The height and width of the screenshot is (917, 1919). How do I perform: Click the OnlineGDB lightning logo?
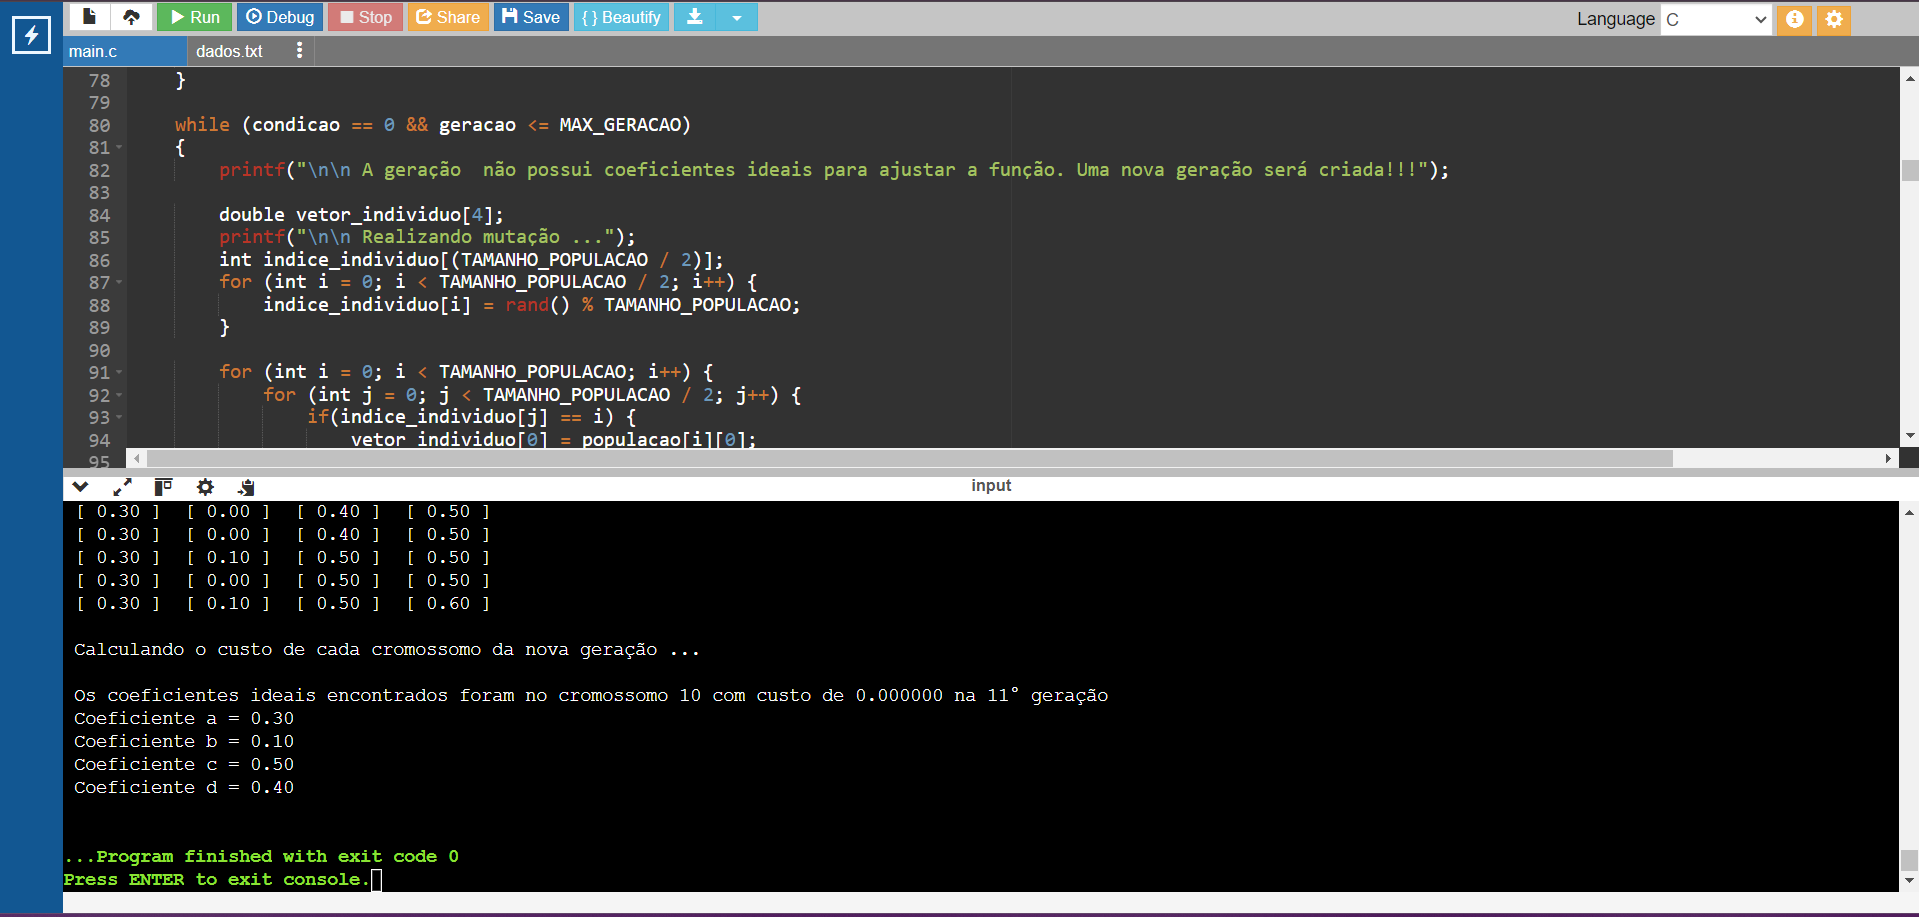pyautogui.click(x=31, y=35)
